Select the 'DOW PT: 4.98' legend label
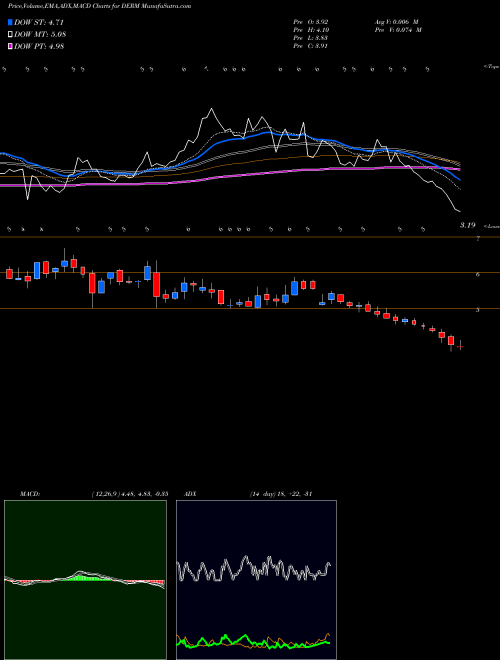The width and height of the screenshot is (500, 660). pos(39,46)
